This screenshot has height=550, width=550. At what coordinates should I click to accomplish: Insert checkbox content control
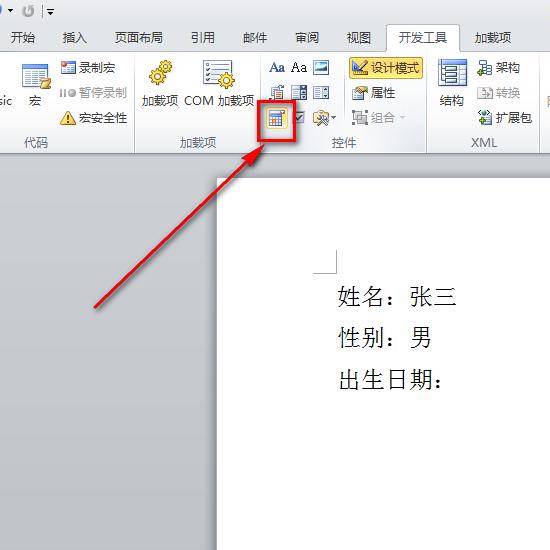point(299,118)
